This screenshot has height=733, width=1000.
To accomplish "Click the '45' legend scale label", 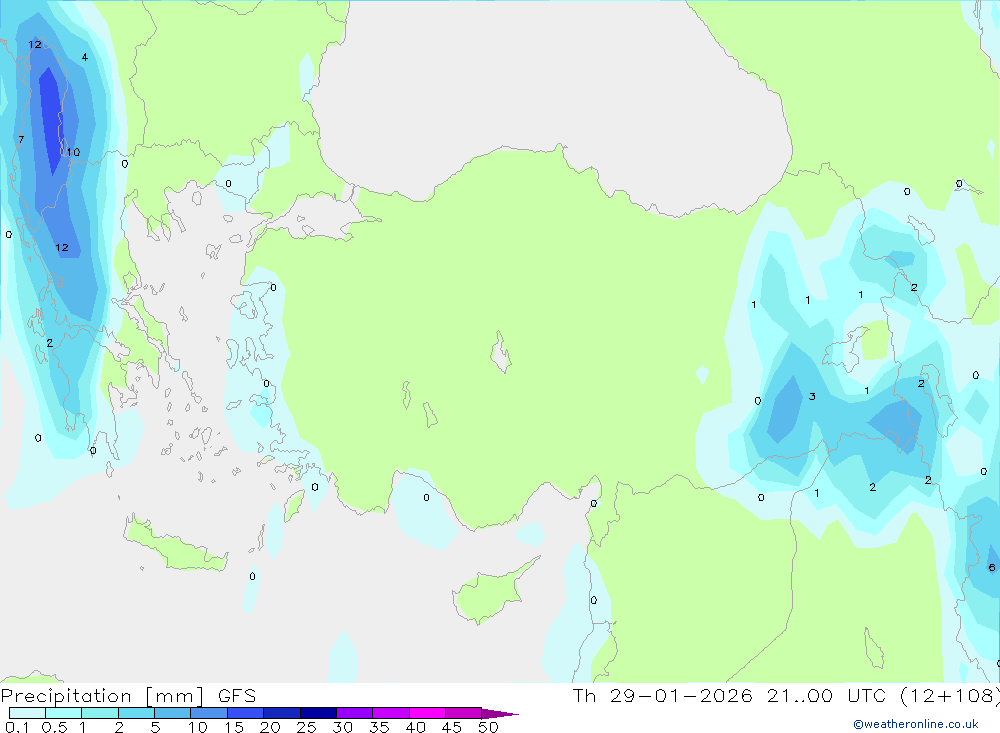I will (x=452, y=727).
